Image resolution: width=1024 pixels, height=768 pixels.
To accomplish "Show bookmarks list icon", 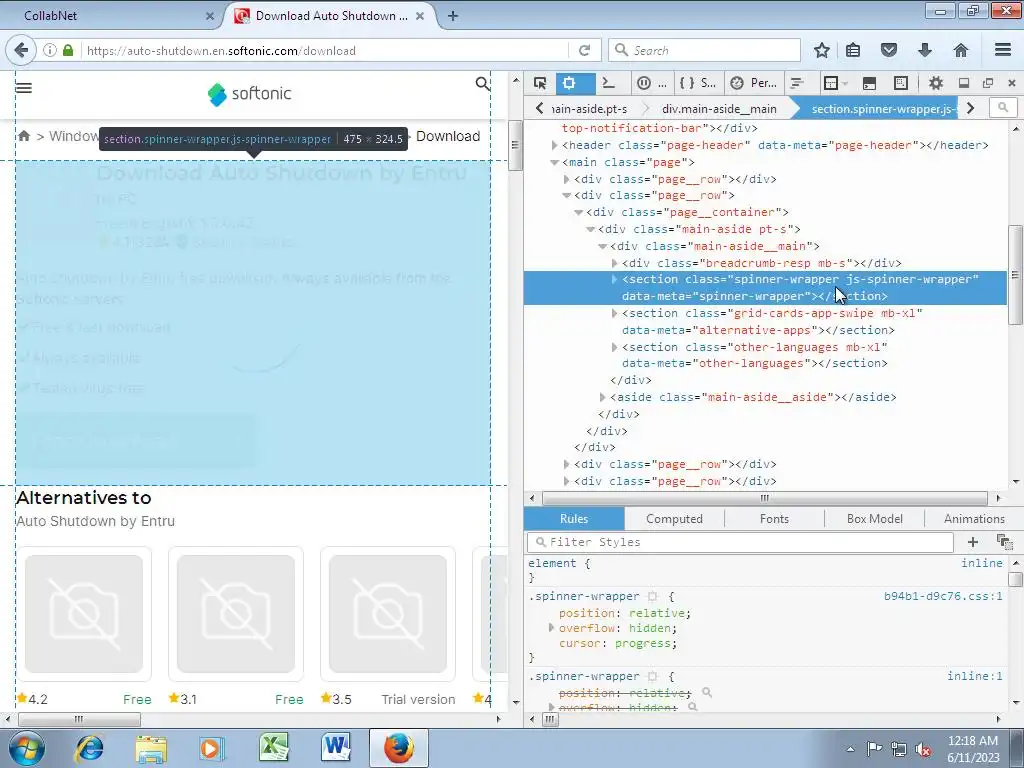I will point(853,50).
